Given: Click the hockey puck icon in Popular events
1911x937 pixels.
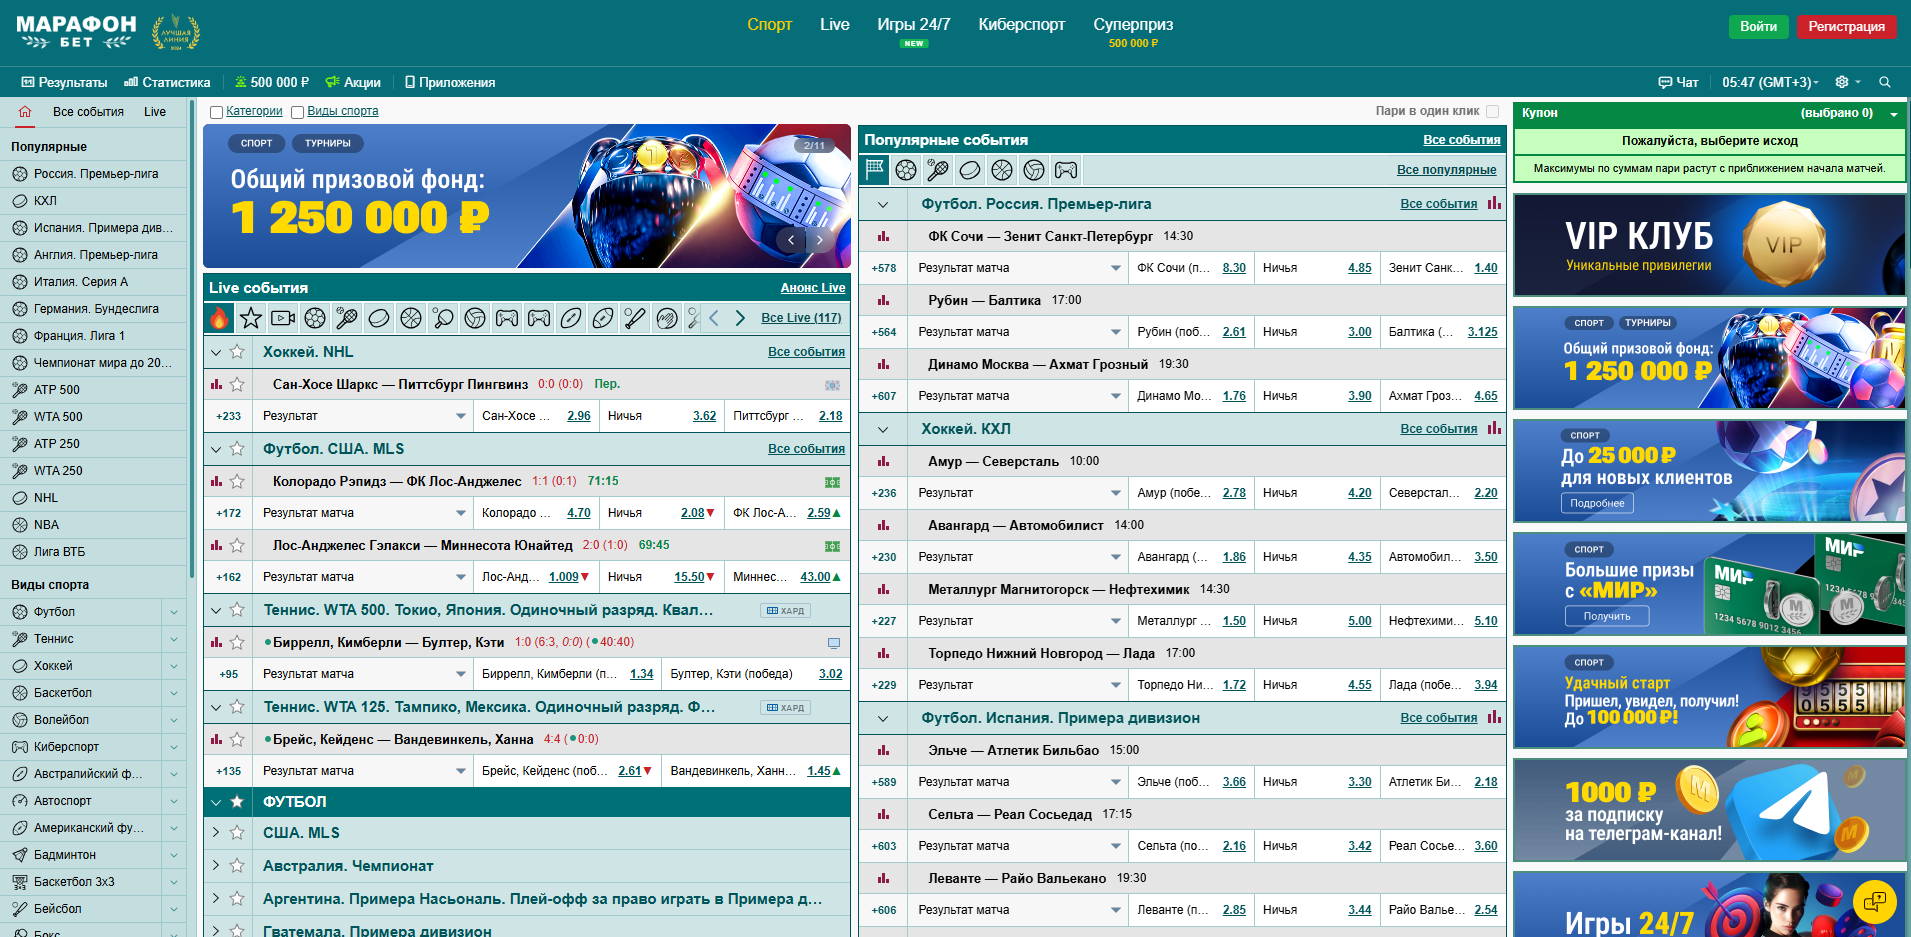Looking at the screenshot, I should point(969,170).
